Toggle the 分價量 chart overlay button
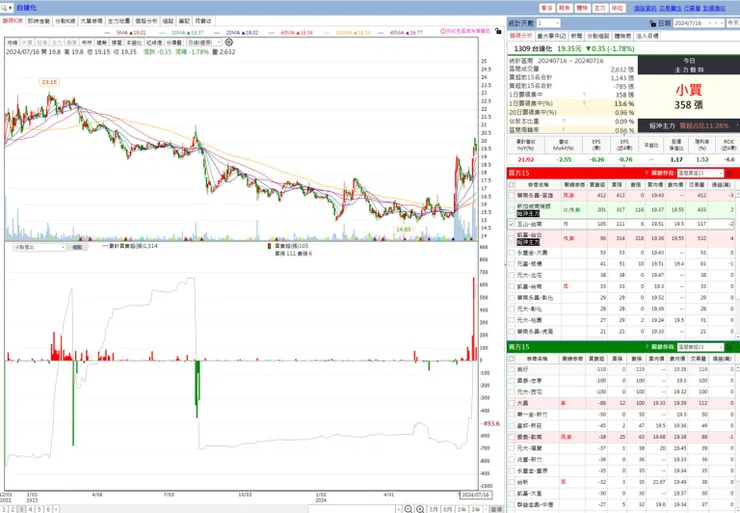 tap(174, 42)
